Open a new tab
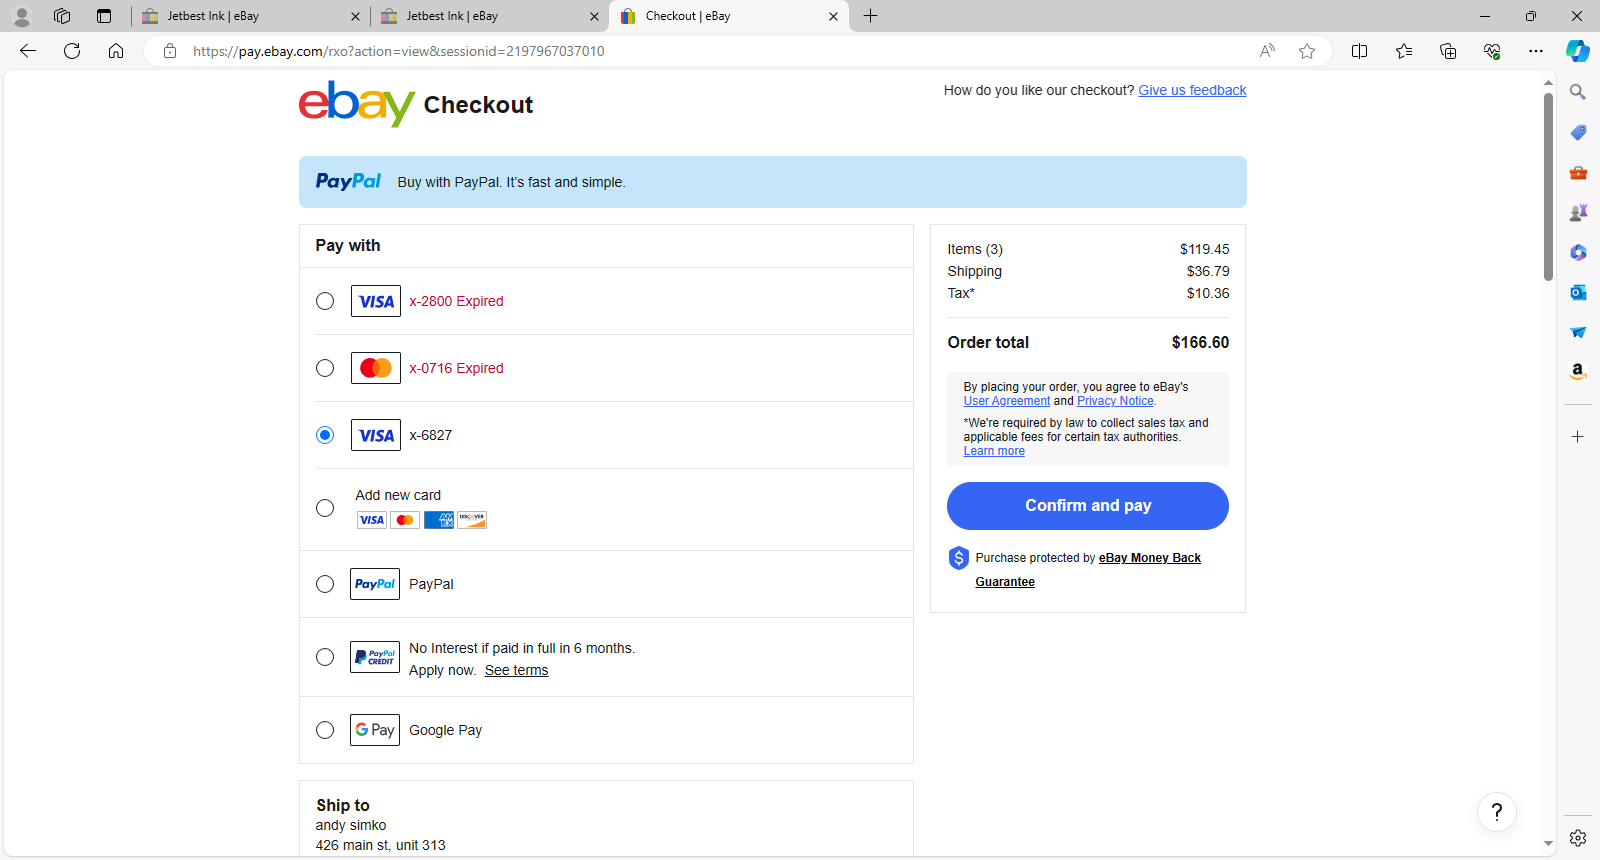The width and height of the screenshot is (1600, 860). [x=871, y=16]
